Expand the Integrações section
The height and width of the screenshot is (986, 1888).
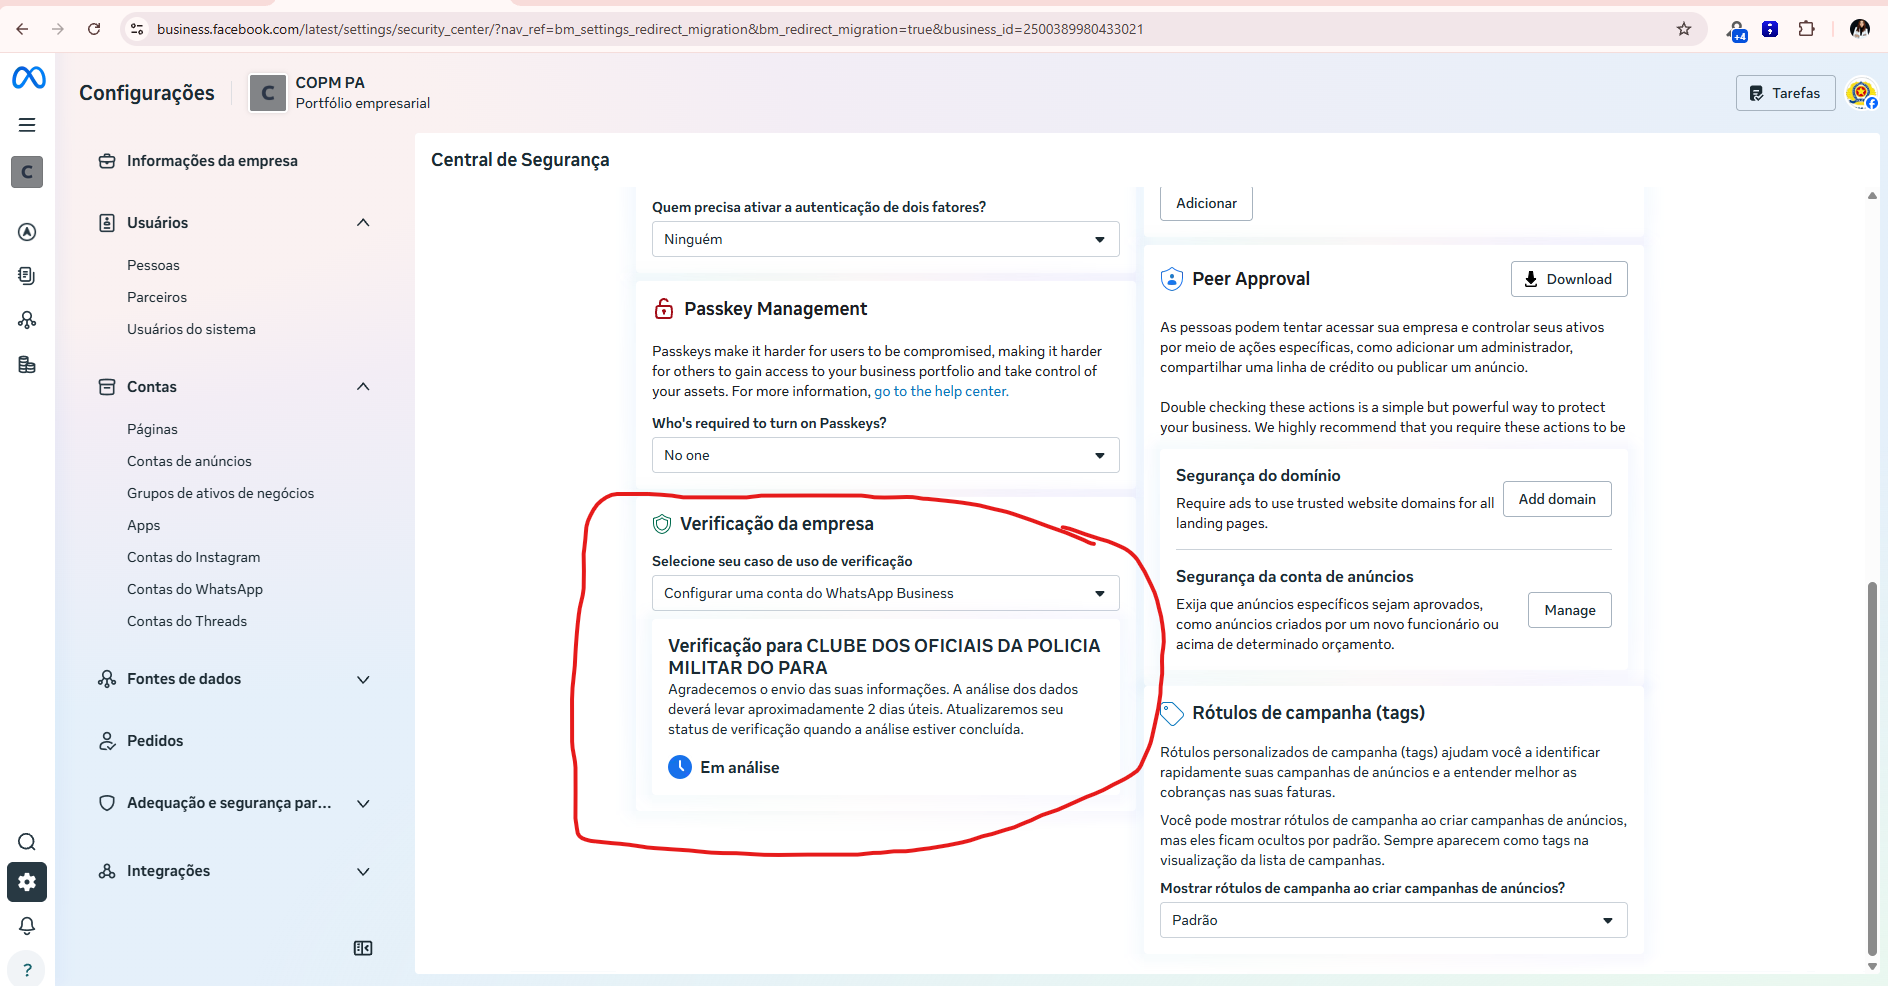tap(363, 871)
